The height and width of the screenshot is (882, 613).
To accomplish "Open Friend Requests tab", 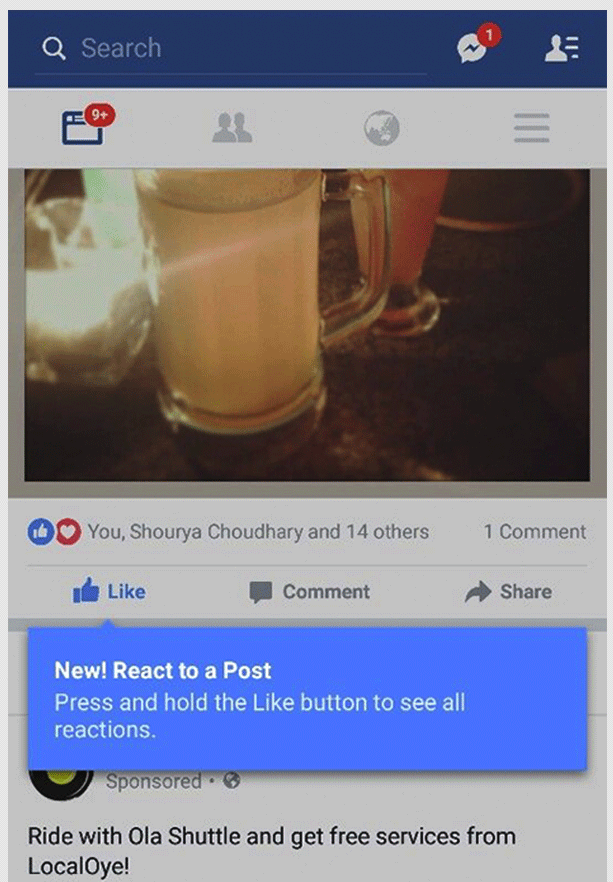I will [x=232, y=128].
